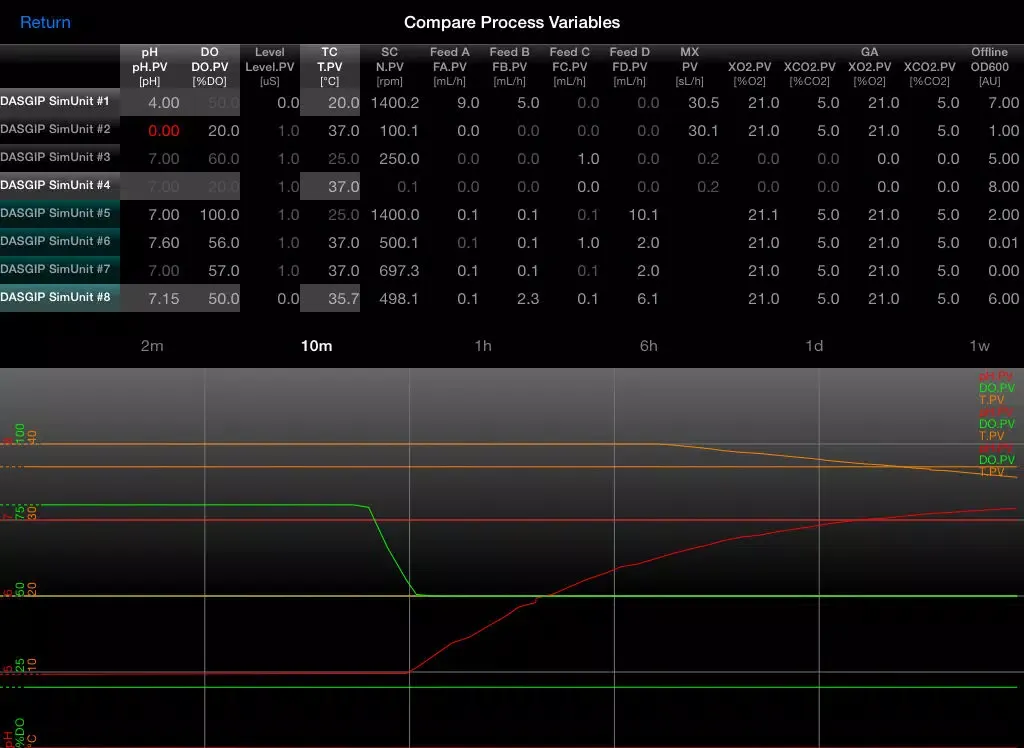Click stirrer speed 250.0 of SimUnit #3

399,159
